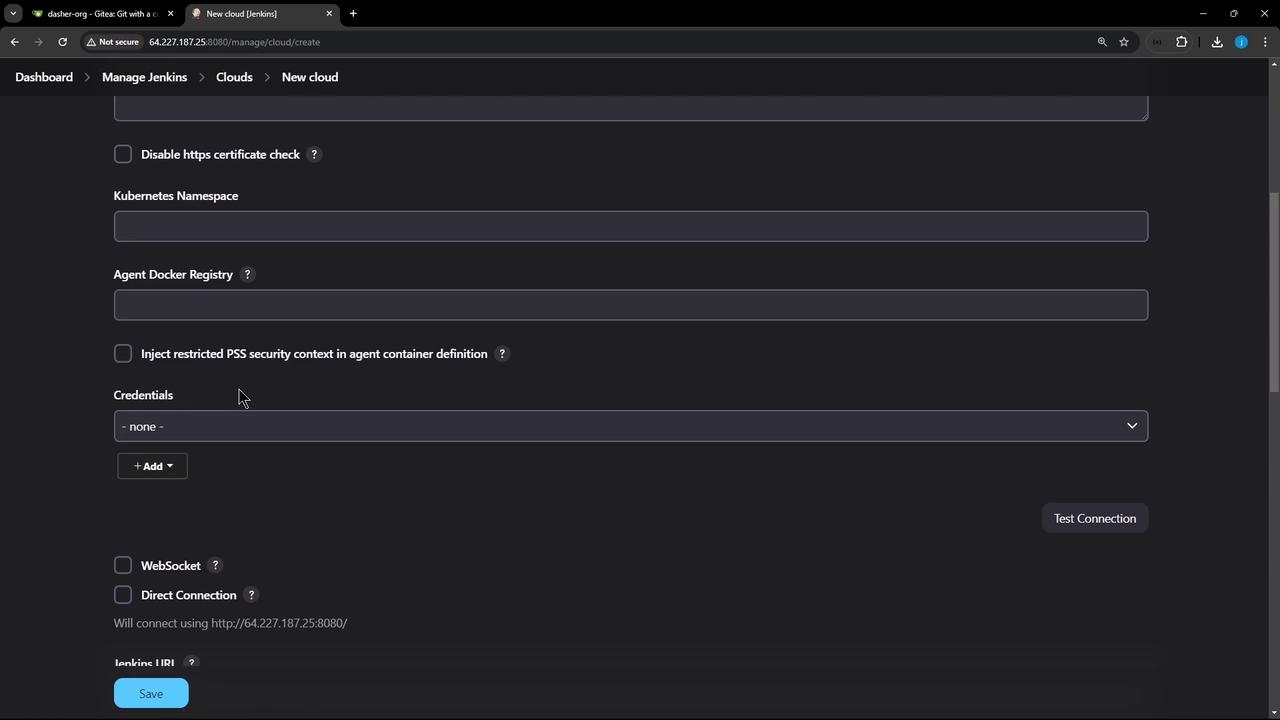Save the new cloud configuration
Image resolution: width=1280 pixels, height=720 pixels.
(151, 693)
